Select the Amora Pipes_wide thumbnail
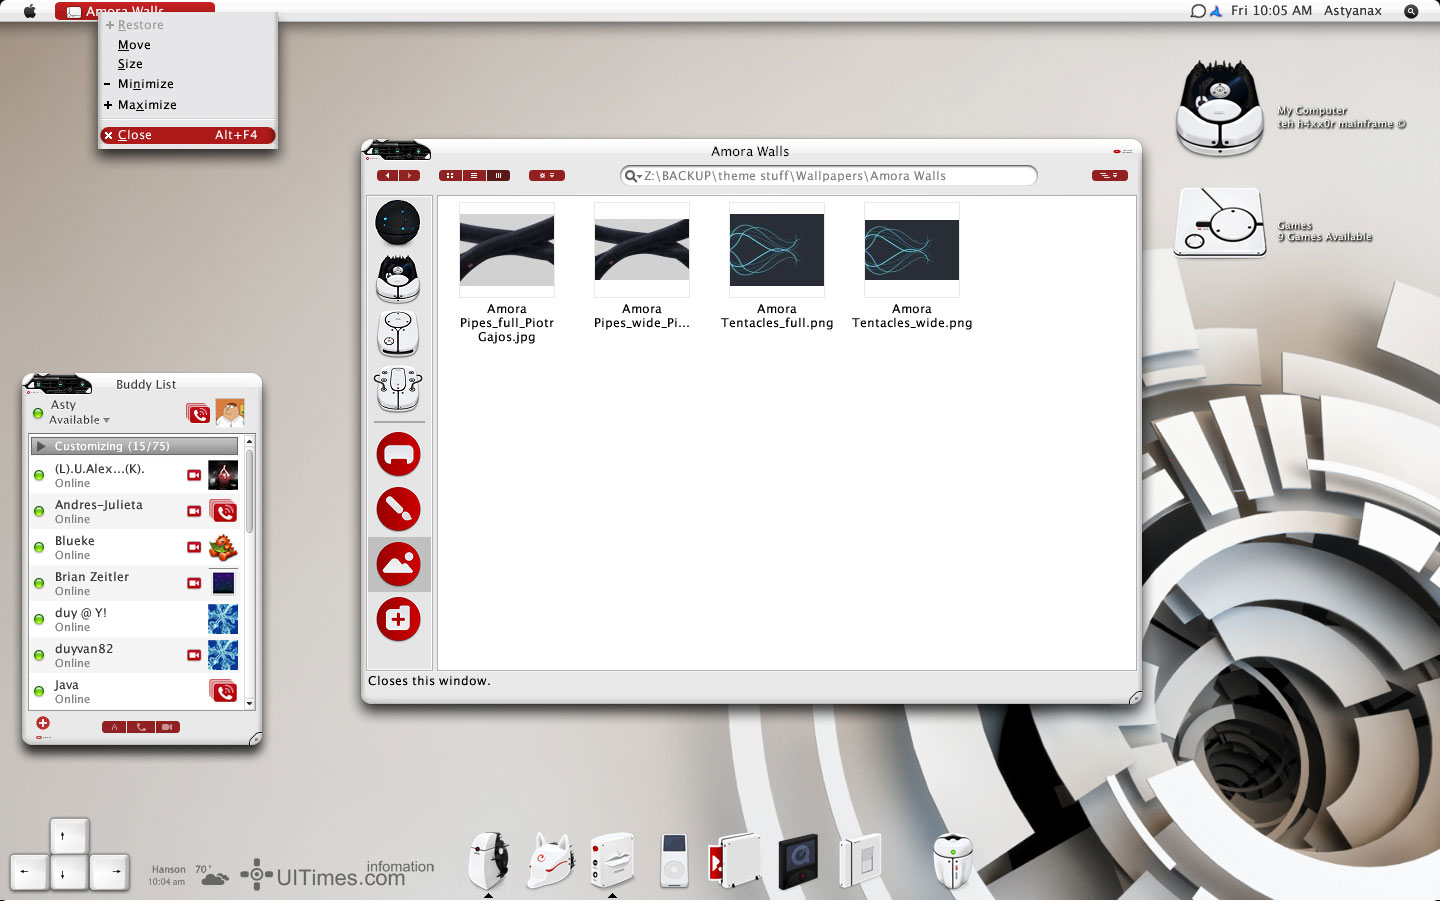 coord(642,250)
